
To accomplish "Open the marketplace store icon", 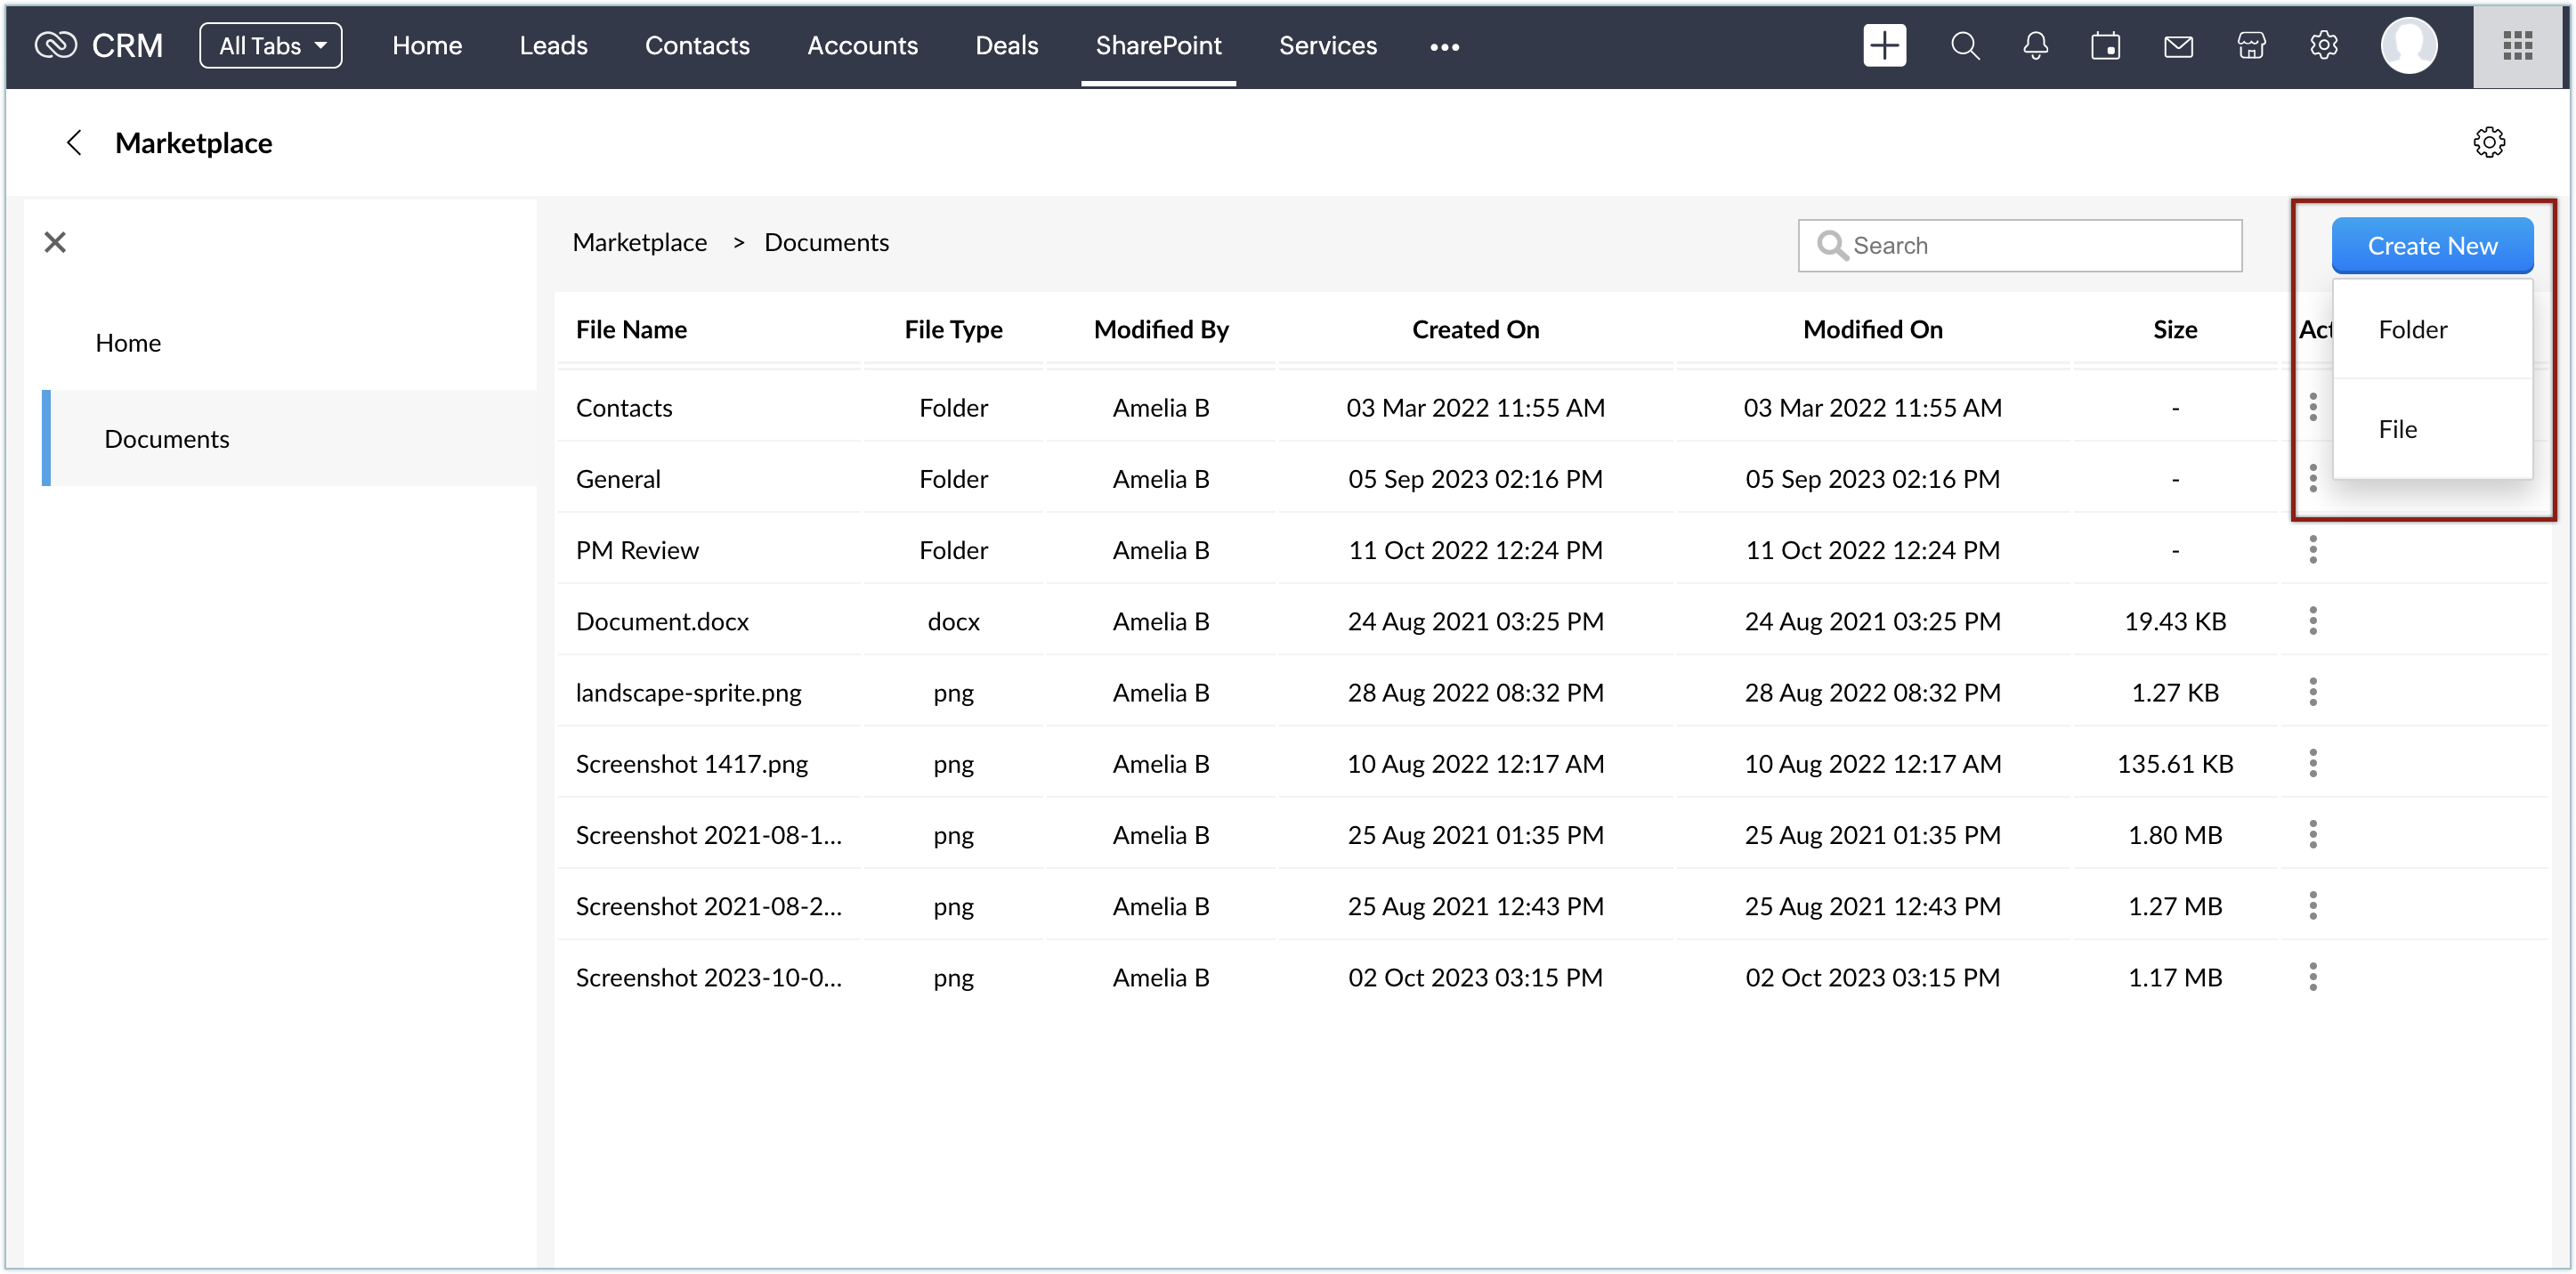I will tap(2251, 46).
